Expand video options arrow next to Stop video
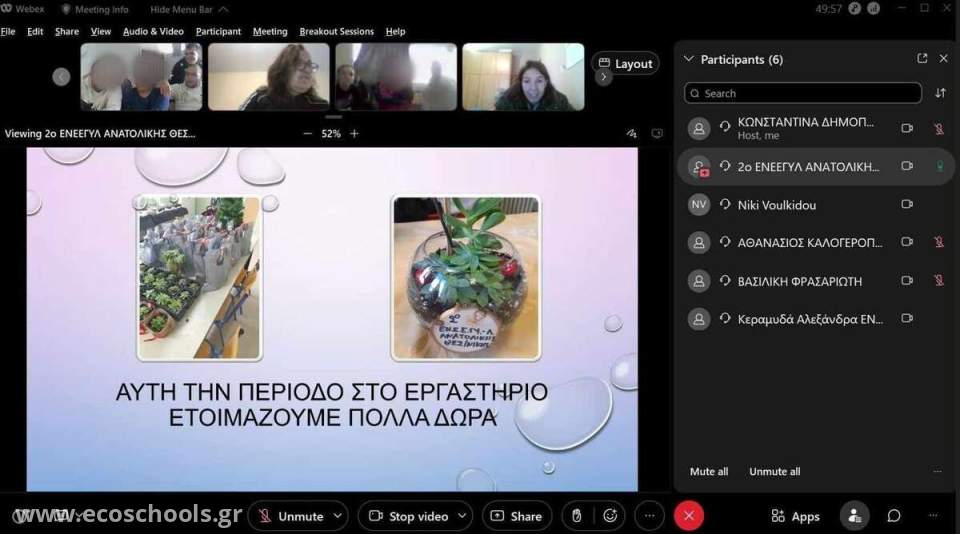Screen dimensions: 960x534 coord(462,516)
